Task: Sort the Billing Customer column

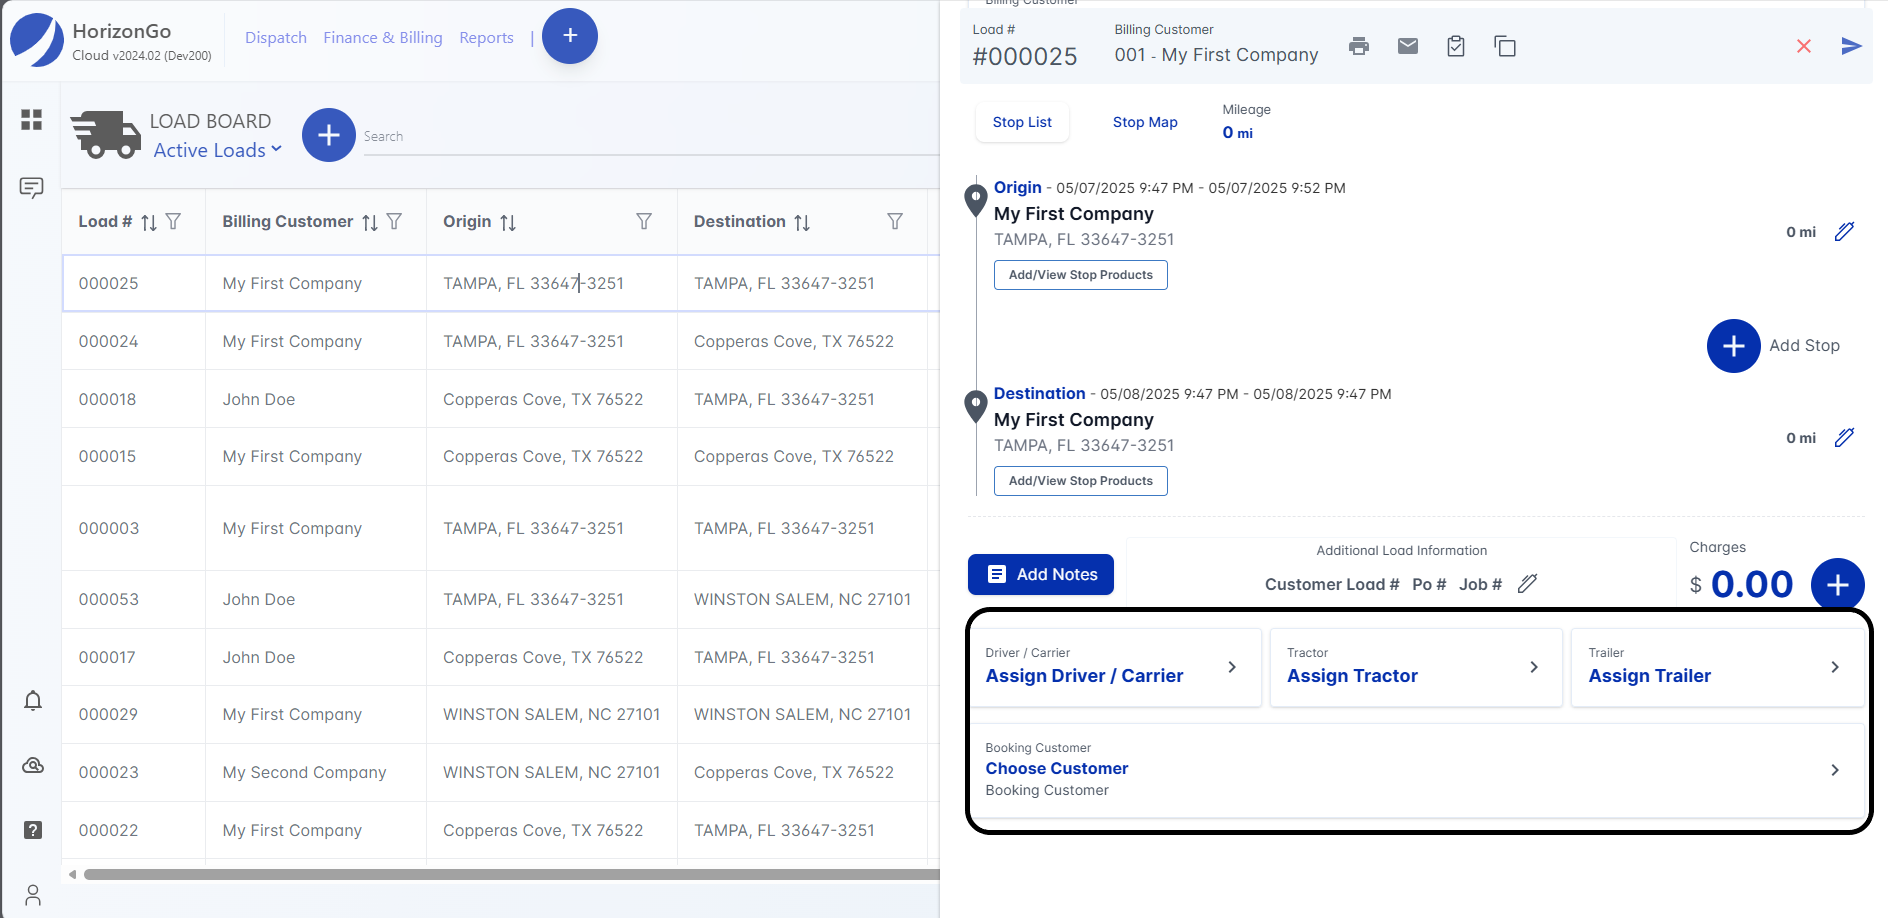Action: (370, 222)
